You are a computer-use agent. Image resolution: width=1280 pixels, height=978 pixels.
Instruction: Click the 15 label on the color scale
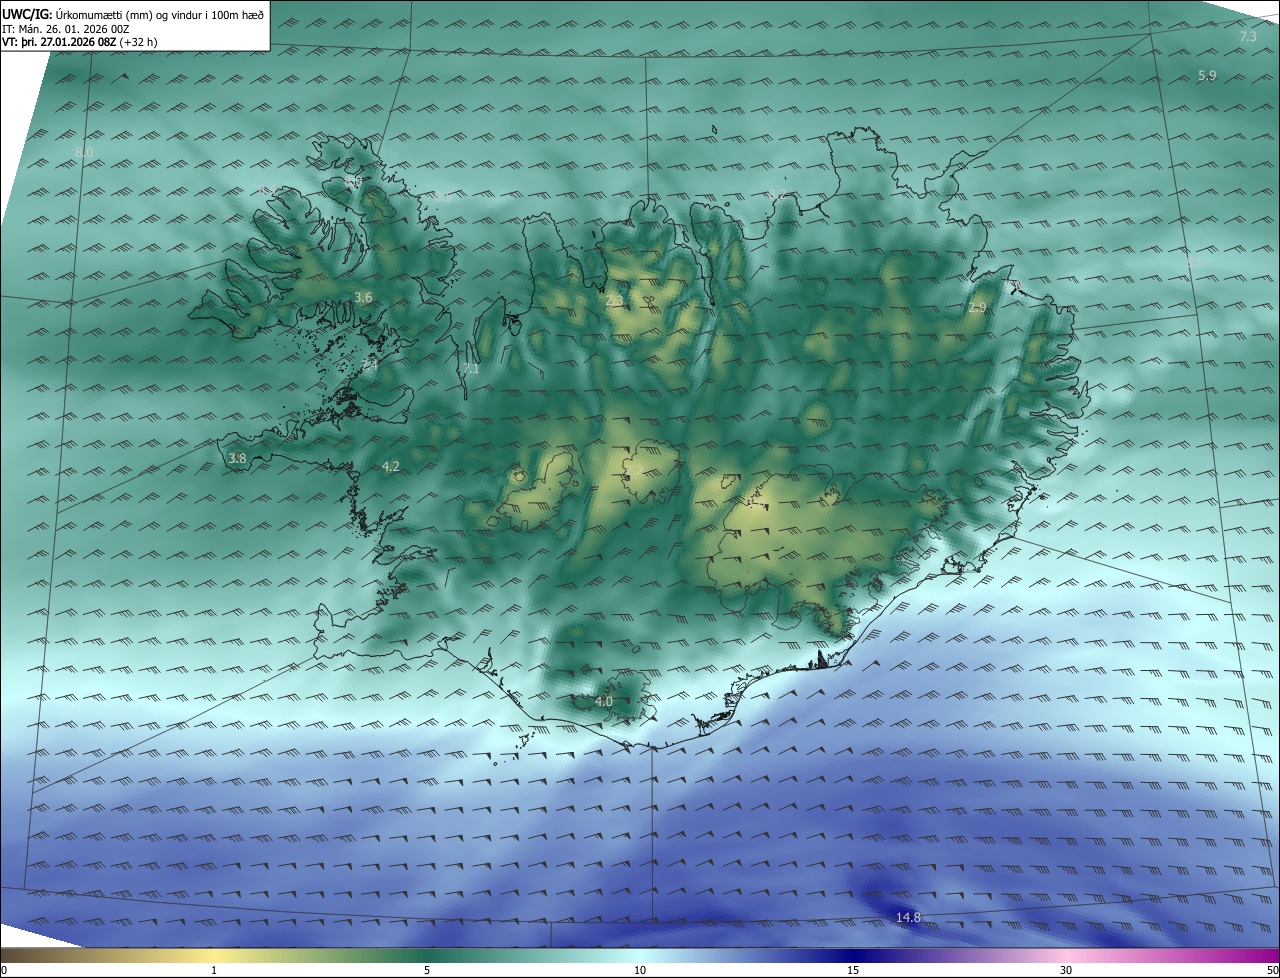(x=853, y=970)
